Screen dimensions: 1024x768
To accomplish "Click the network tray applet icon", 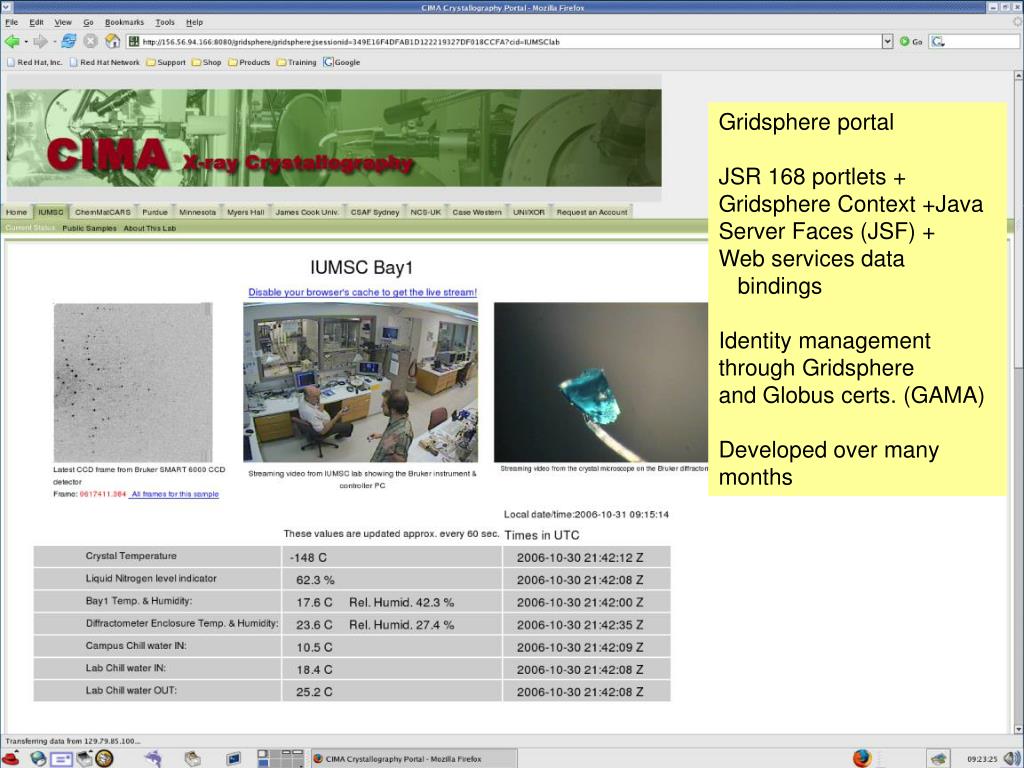I will [x=938, y=759].
